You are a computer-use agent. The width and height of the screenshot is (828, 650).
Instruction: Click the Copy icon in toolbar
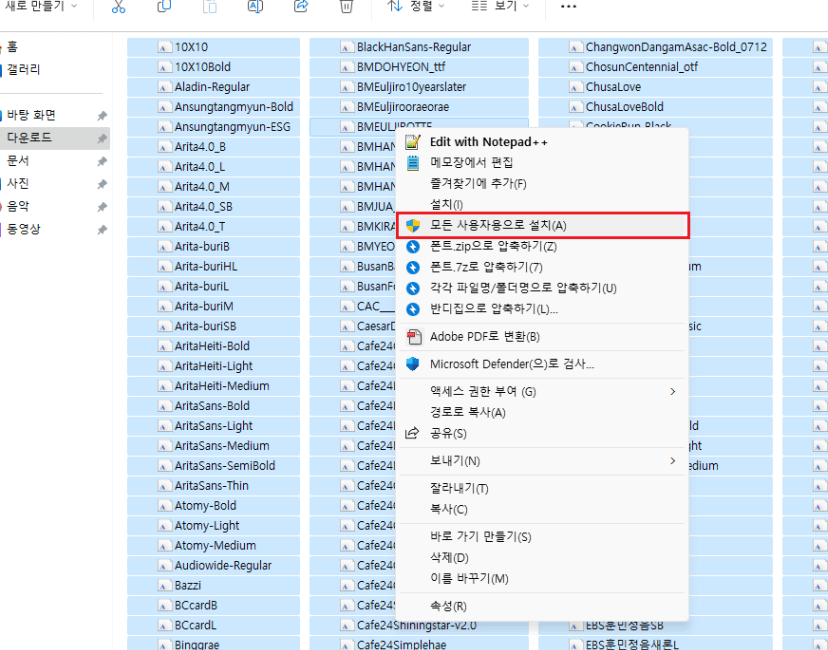[164, 6]
